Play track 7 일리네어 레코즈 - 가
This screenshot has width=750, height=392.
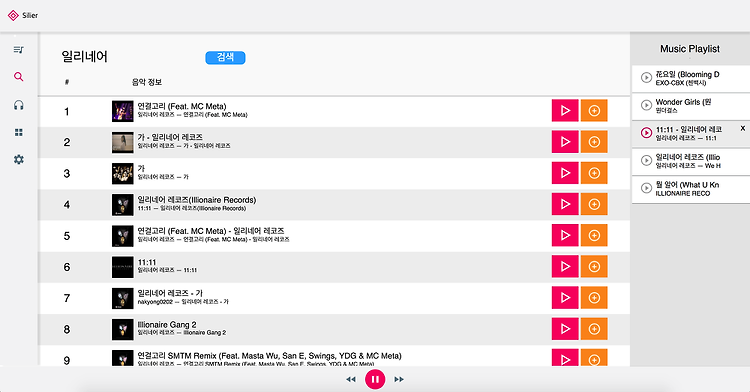click(x=565, y=298)
